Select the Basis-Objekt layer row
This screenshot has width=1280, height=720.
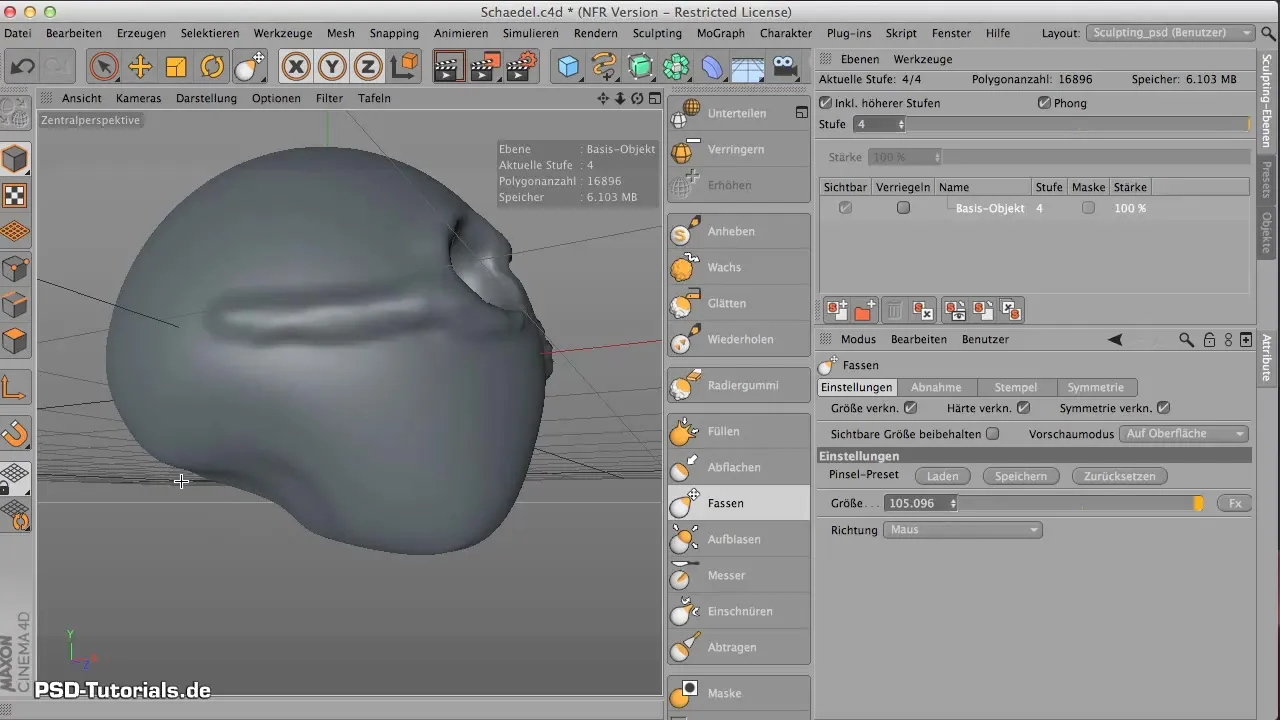(1034, 208)
